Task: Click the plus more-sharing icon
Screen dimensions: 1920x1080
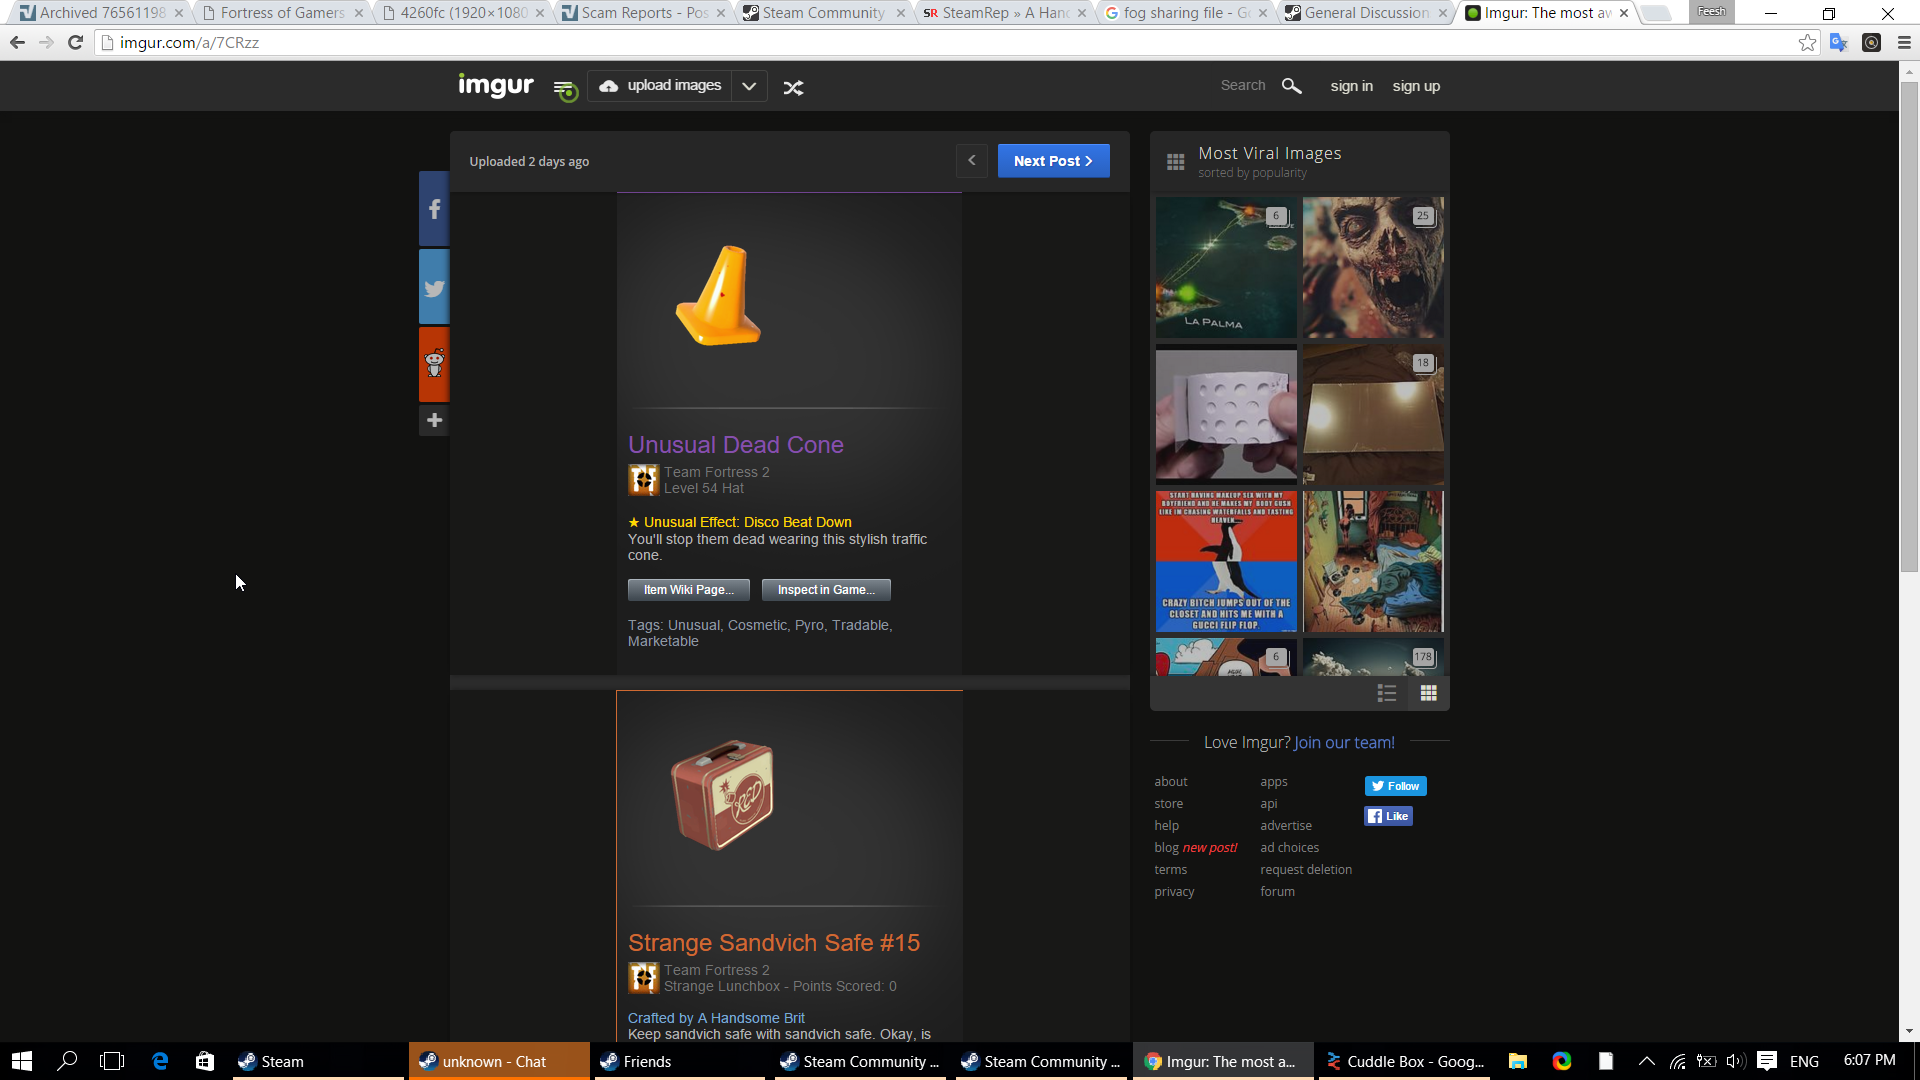Action: click(x=434, y=420)
